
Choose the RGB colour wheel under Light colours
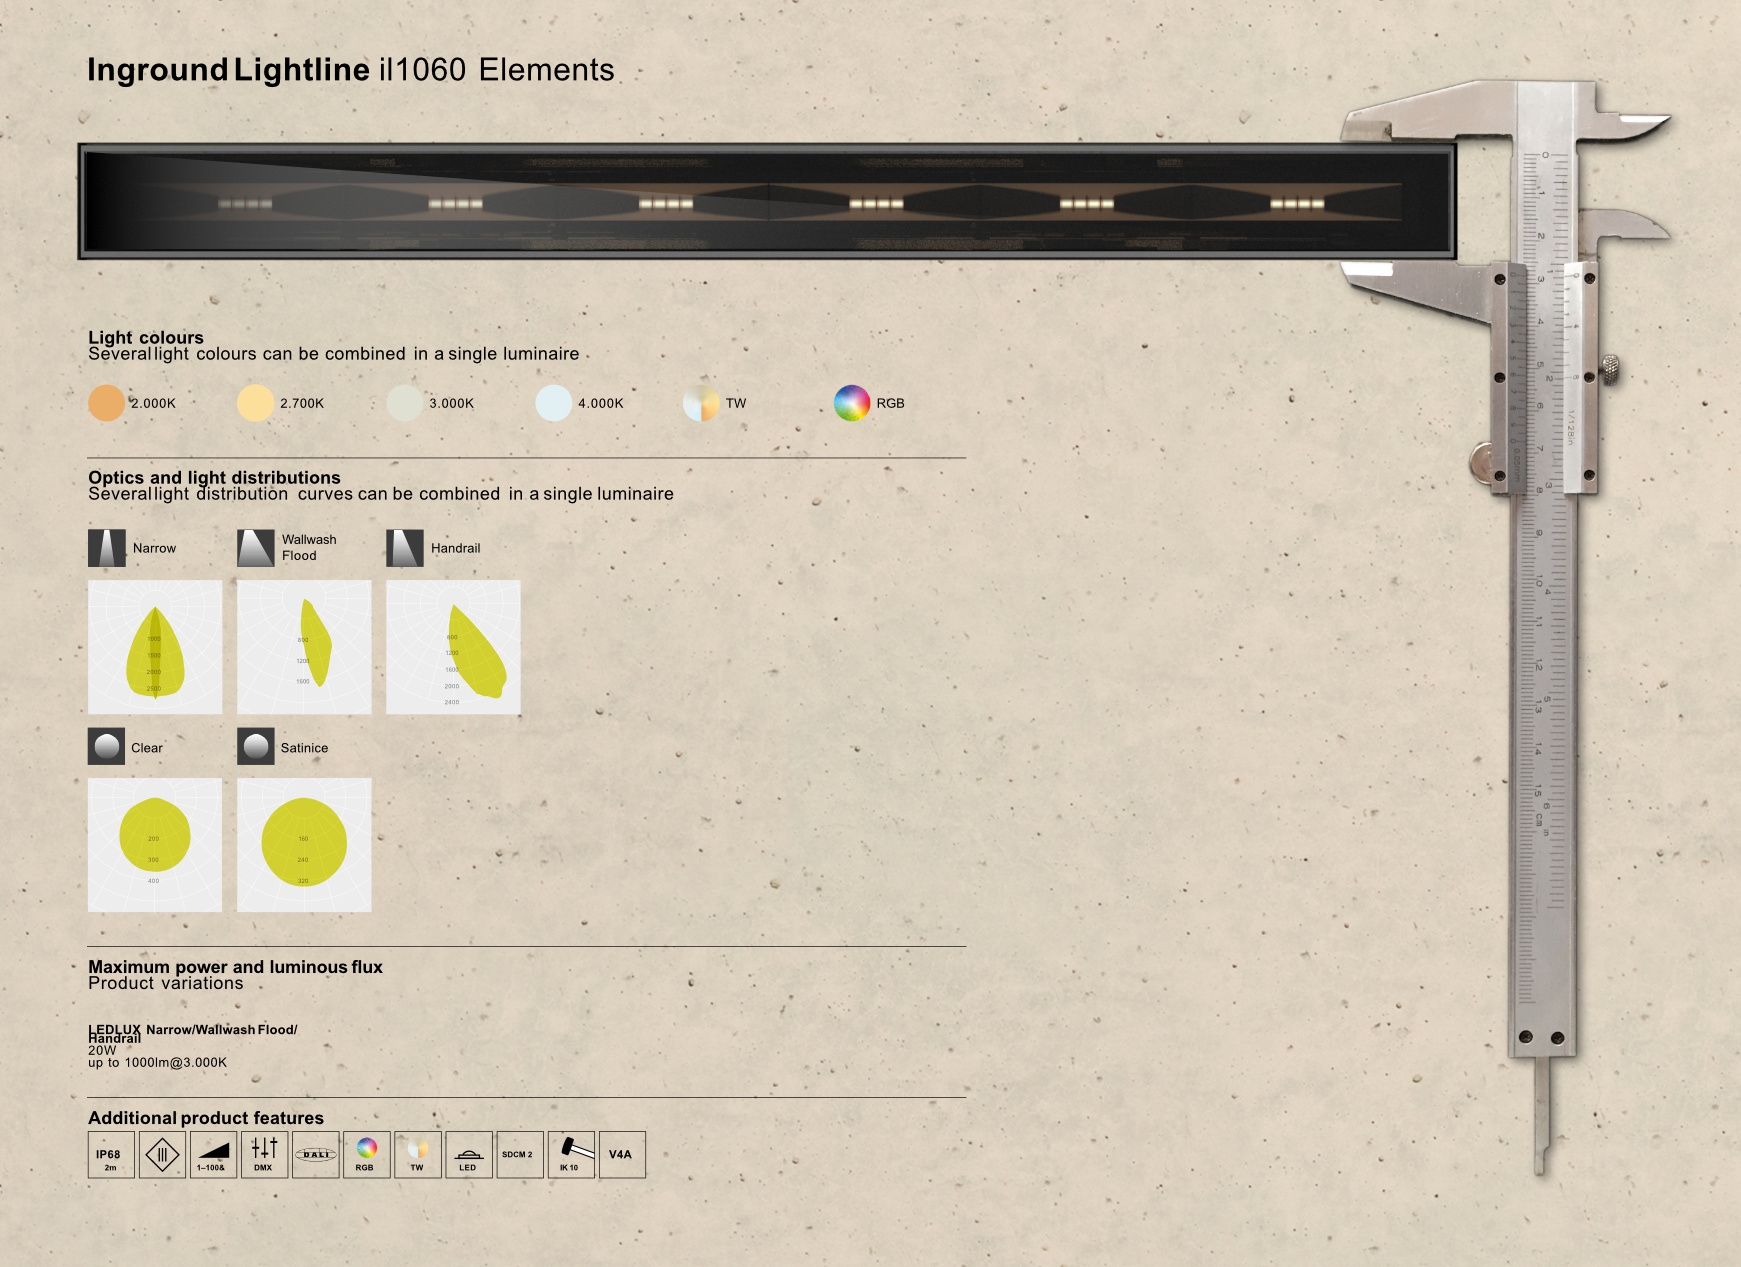point(852,403)
